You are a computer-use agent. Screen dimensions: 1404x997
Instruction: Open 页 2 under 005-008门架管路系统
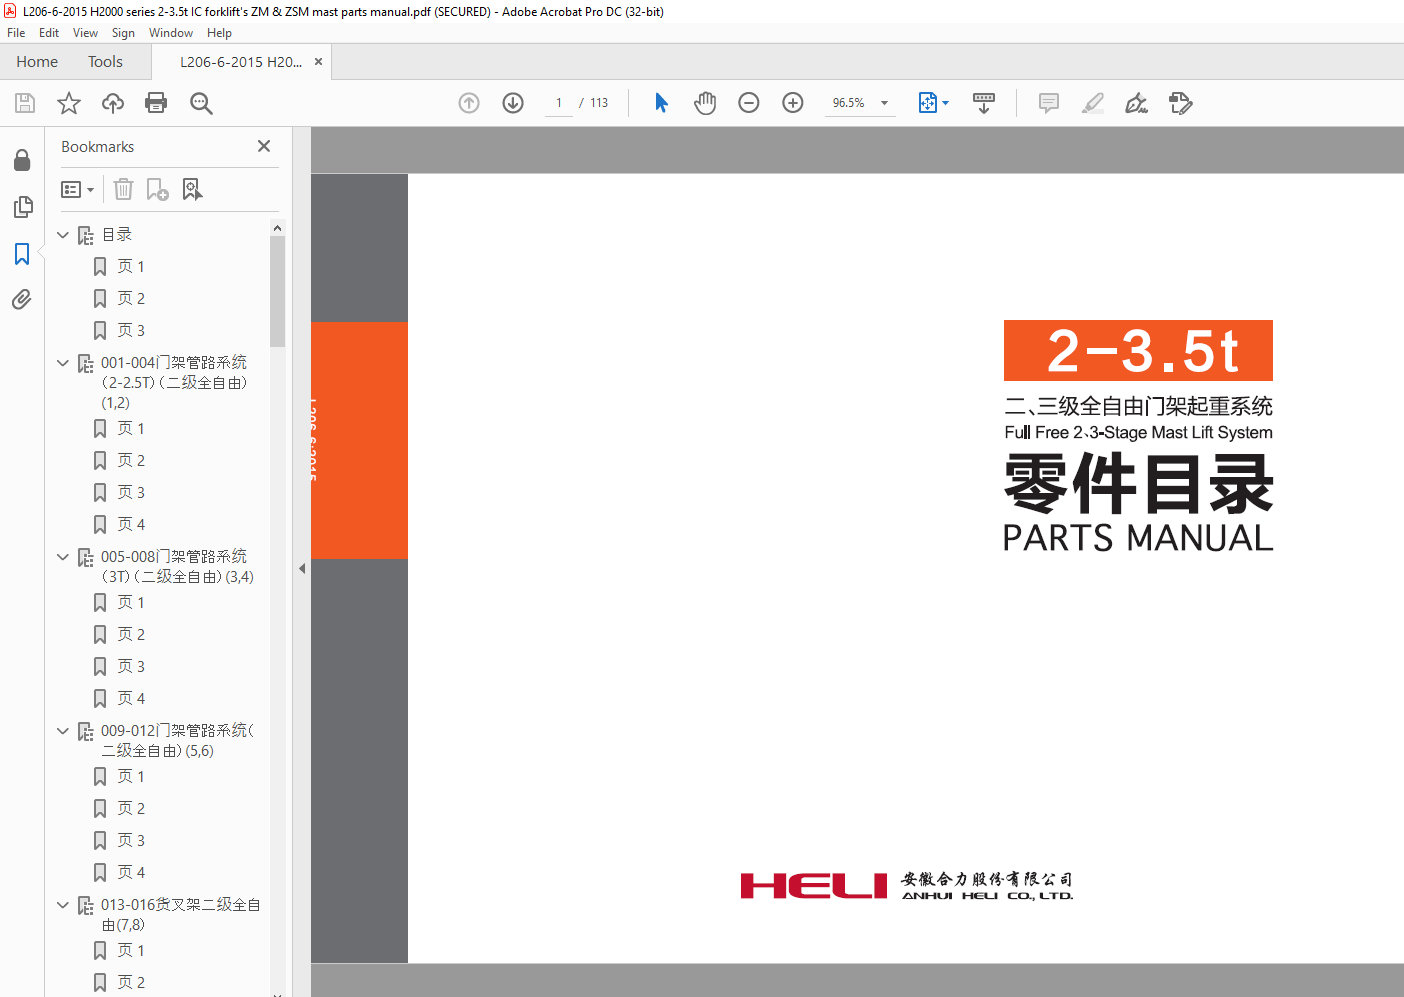pyautogui.click(x=131, y=635)
